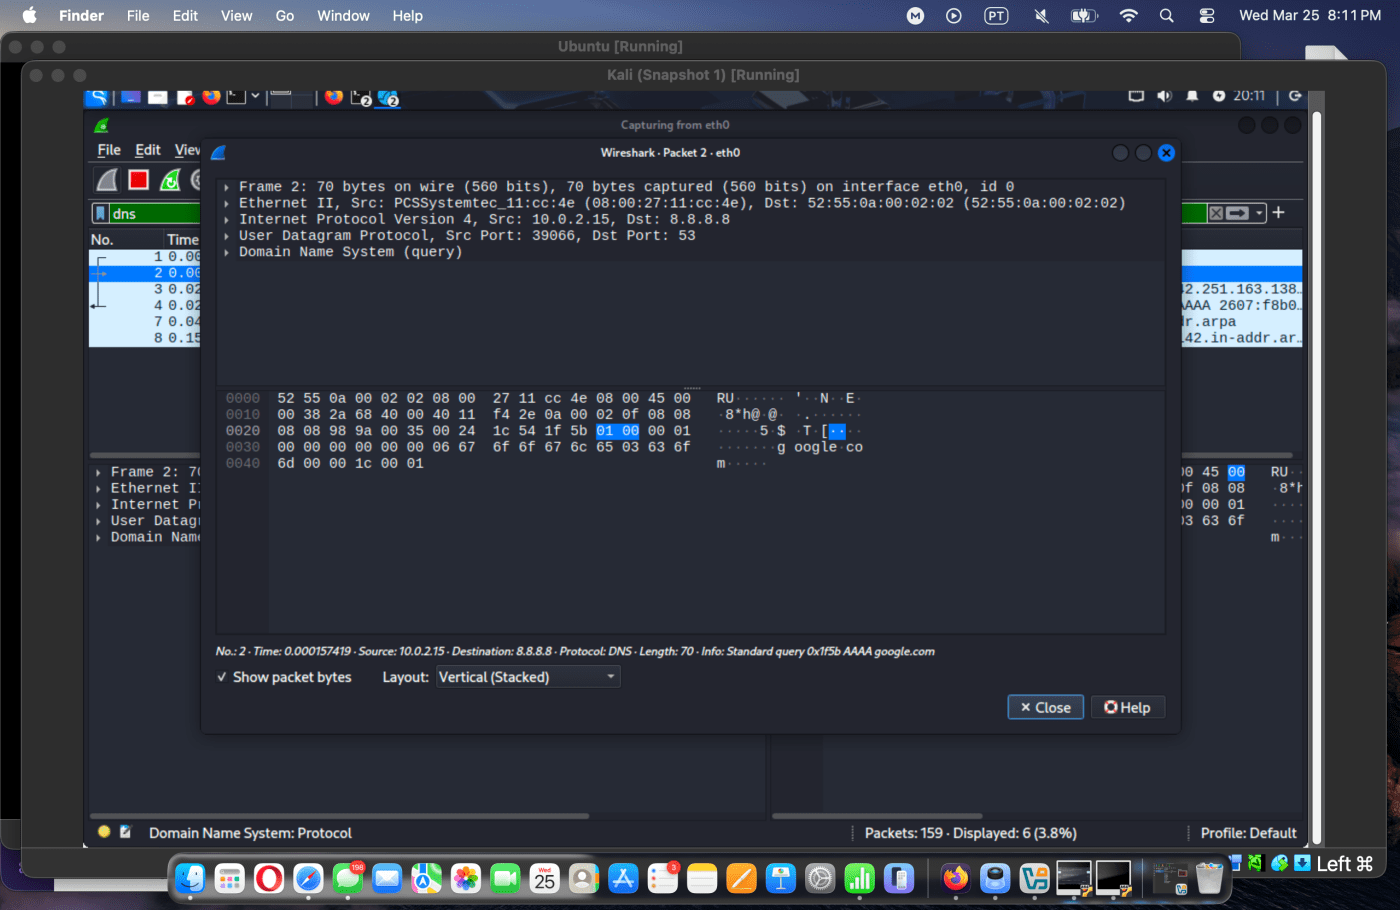Click the shark fin start capture icon
The image size is (1400, 910).
[x=106, y=180]
